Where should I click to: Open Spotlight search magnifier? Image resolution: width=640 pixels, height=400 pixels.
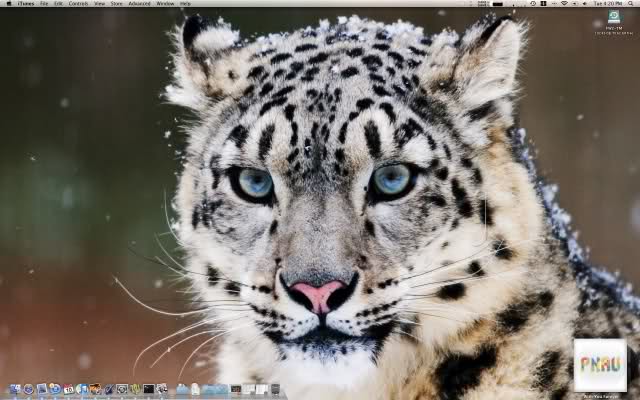tap(631, 3)
